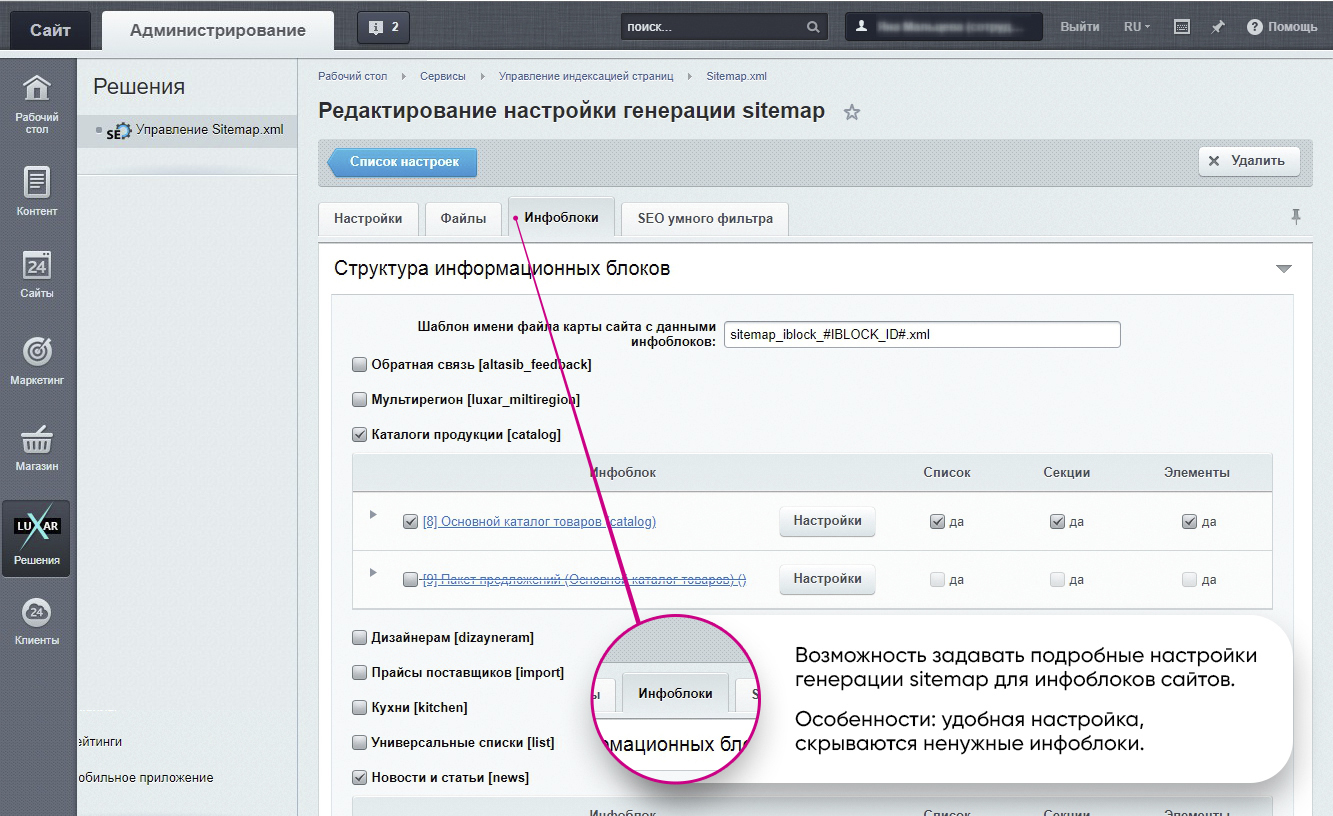Image resolution: width=1333 pixels, height=816 pixels.
Task: Open the RU language dropdown
Action: pos(1137,27)
